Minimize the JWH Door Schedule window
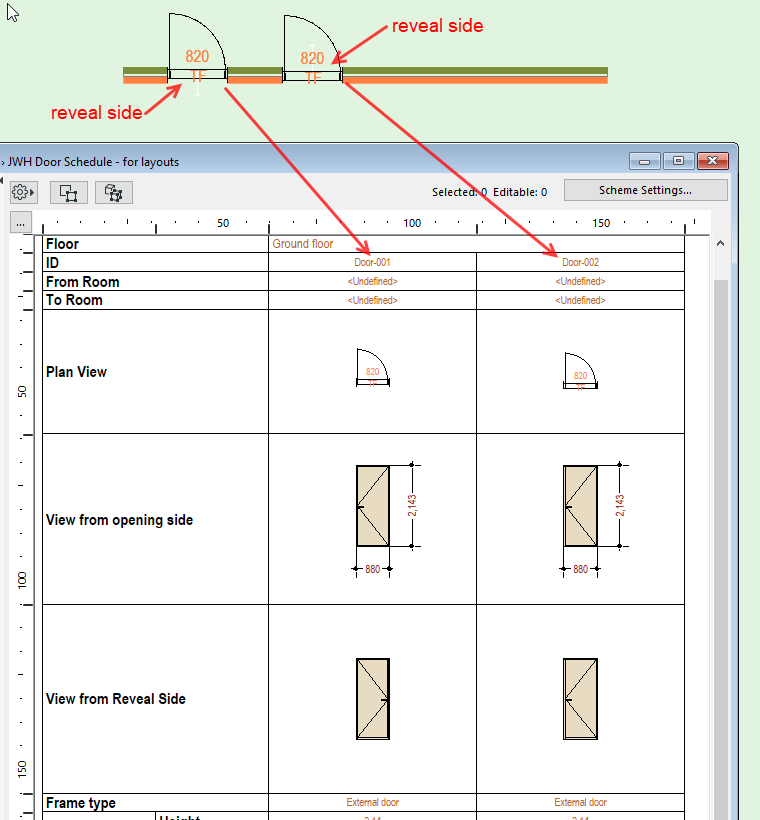760x820 pixels. pos(644,161)
